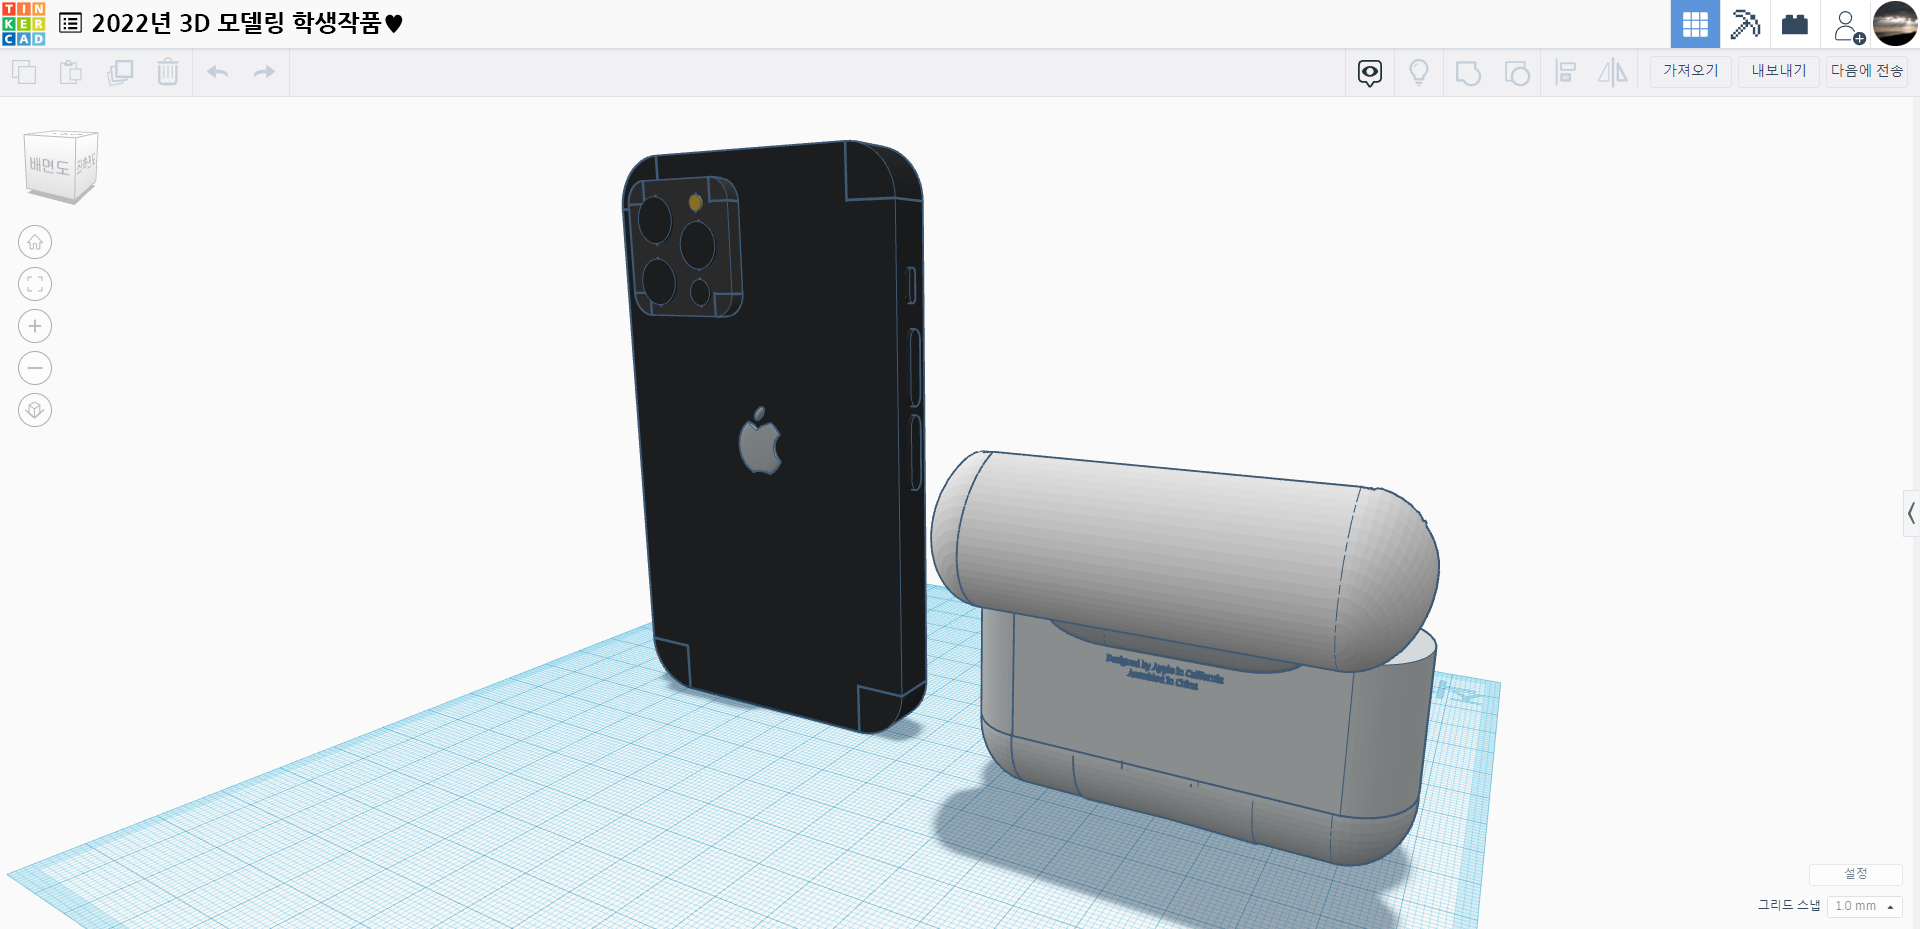Screen dimensions: 1920x929
Task: Click the 다음에 전송 send-to button
Action: pos(1867,71)
